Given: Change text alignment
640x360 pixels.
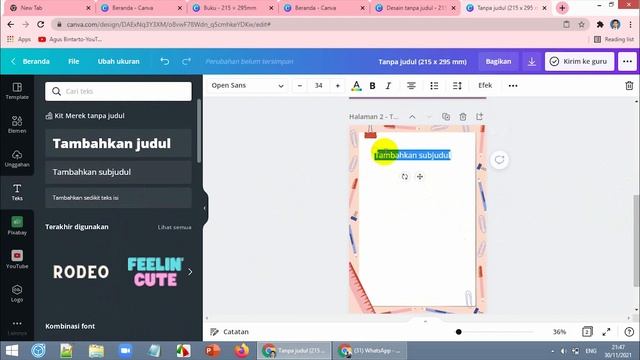Looking at the screenshot, I should coord(411,86).
